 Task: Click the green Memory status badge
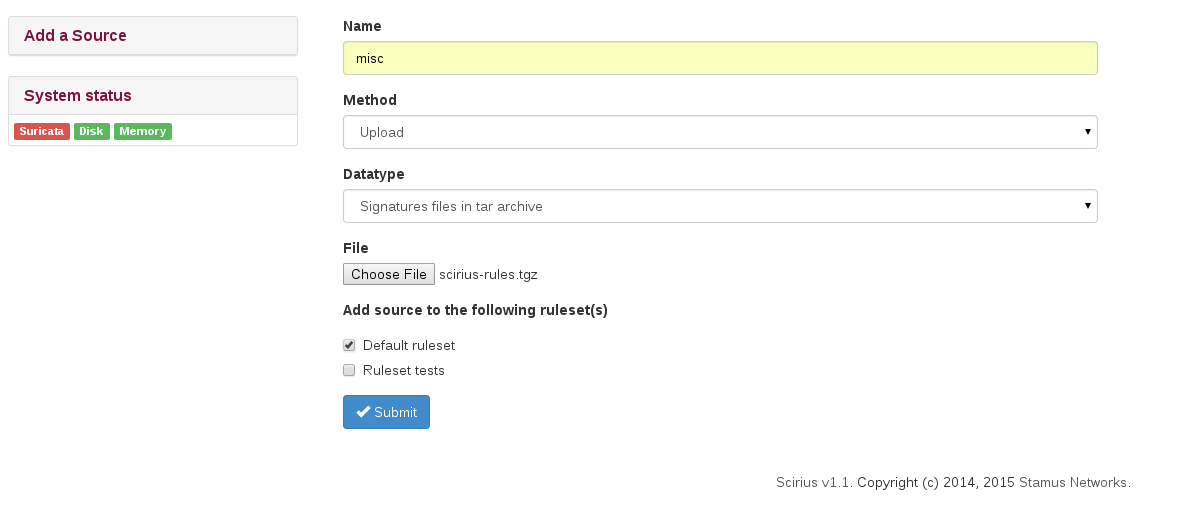[x=142, y=131]
